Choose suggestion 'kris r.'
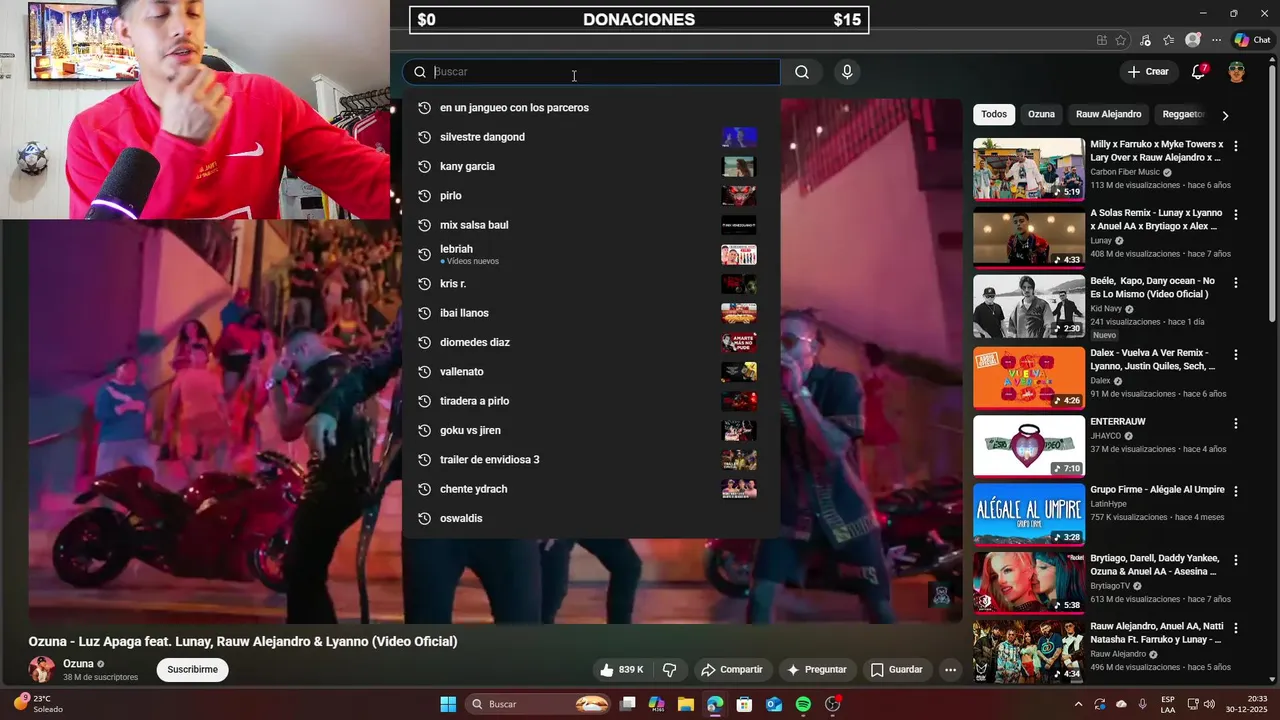Screen dimensions: 1280x720 pyautogui.click(x=591, y=284)
